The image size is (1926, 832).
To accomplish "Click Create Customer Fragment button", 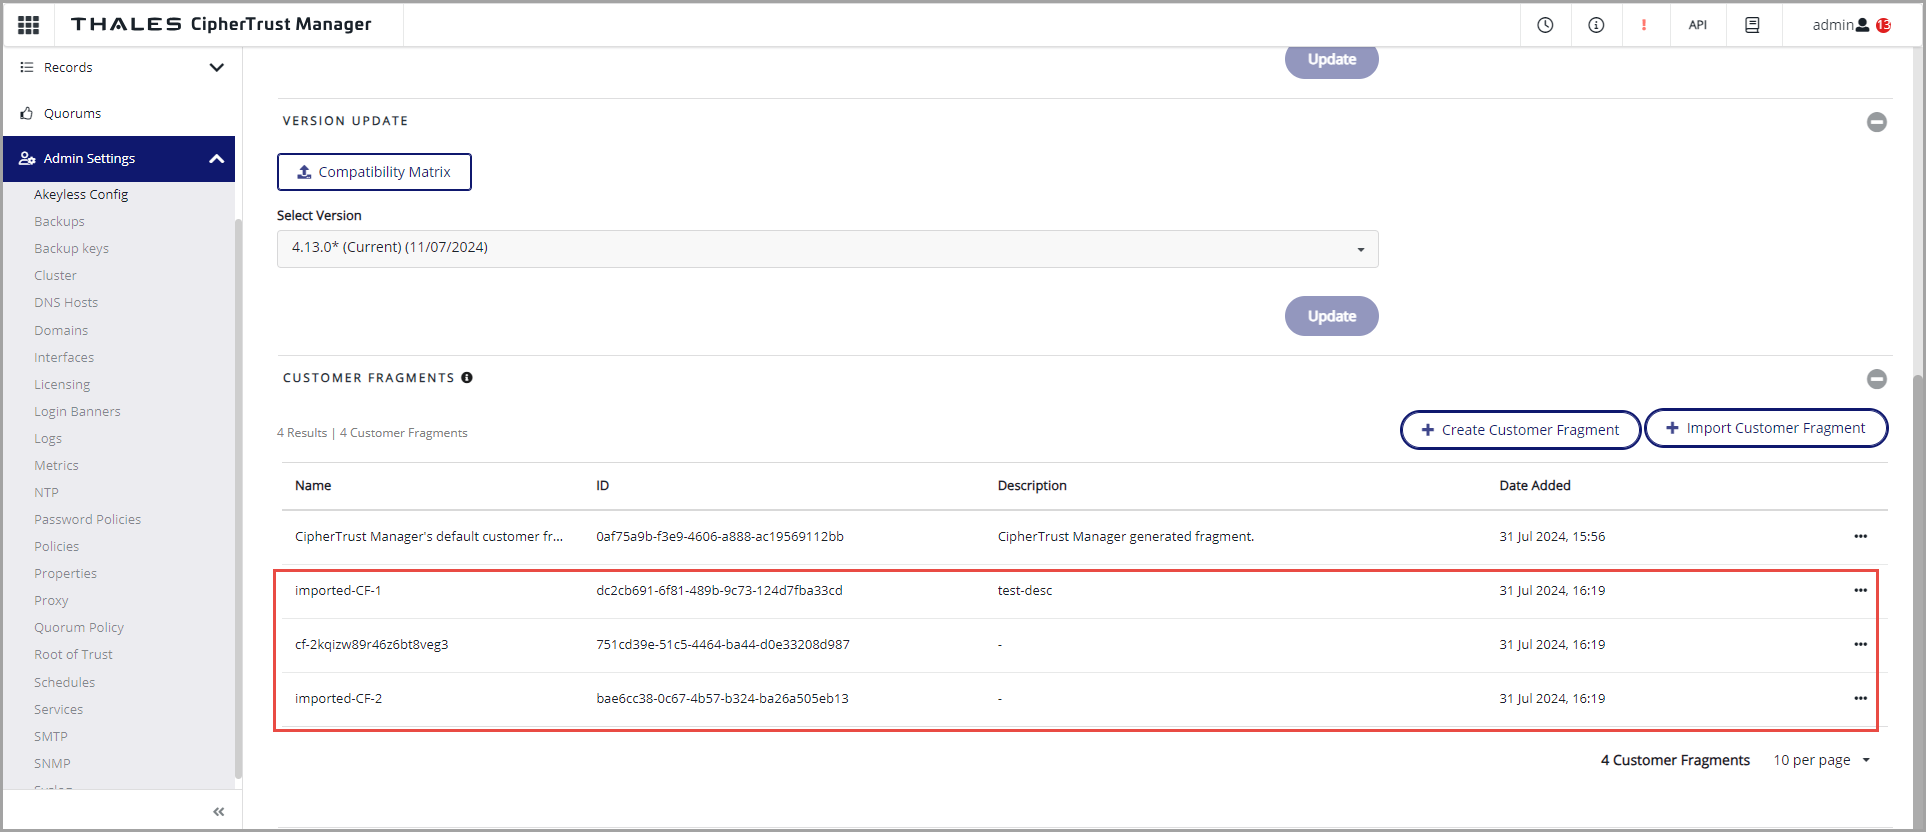I will 1520,430.
